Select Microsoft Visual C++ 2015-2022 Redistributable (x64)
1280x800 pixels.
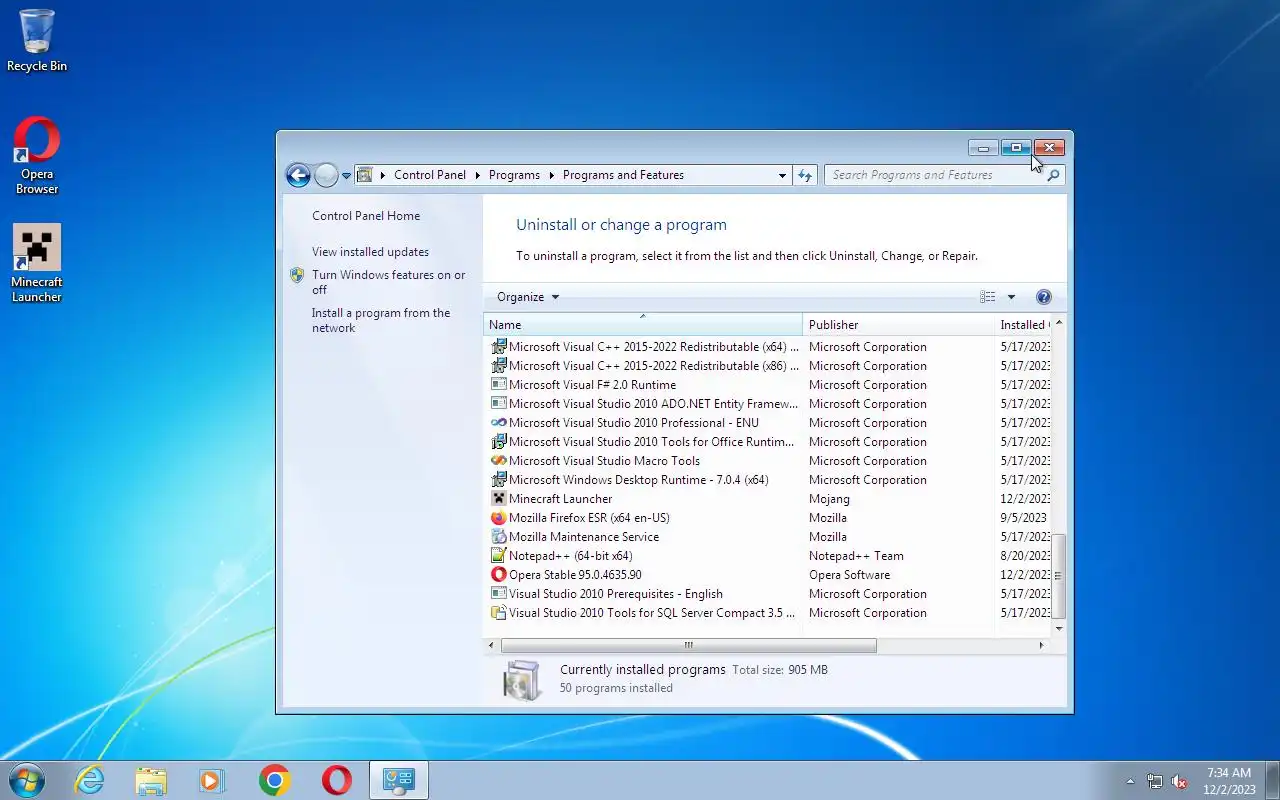768,347
